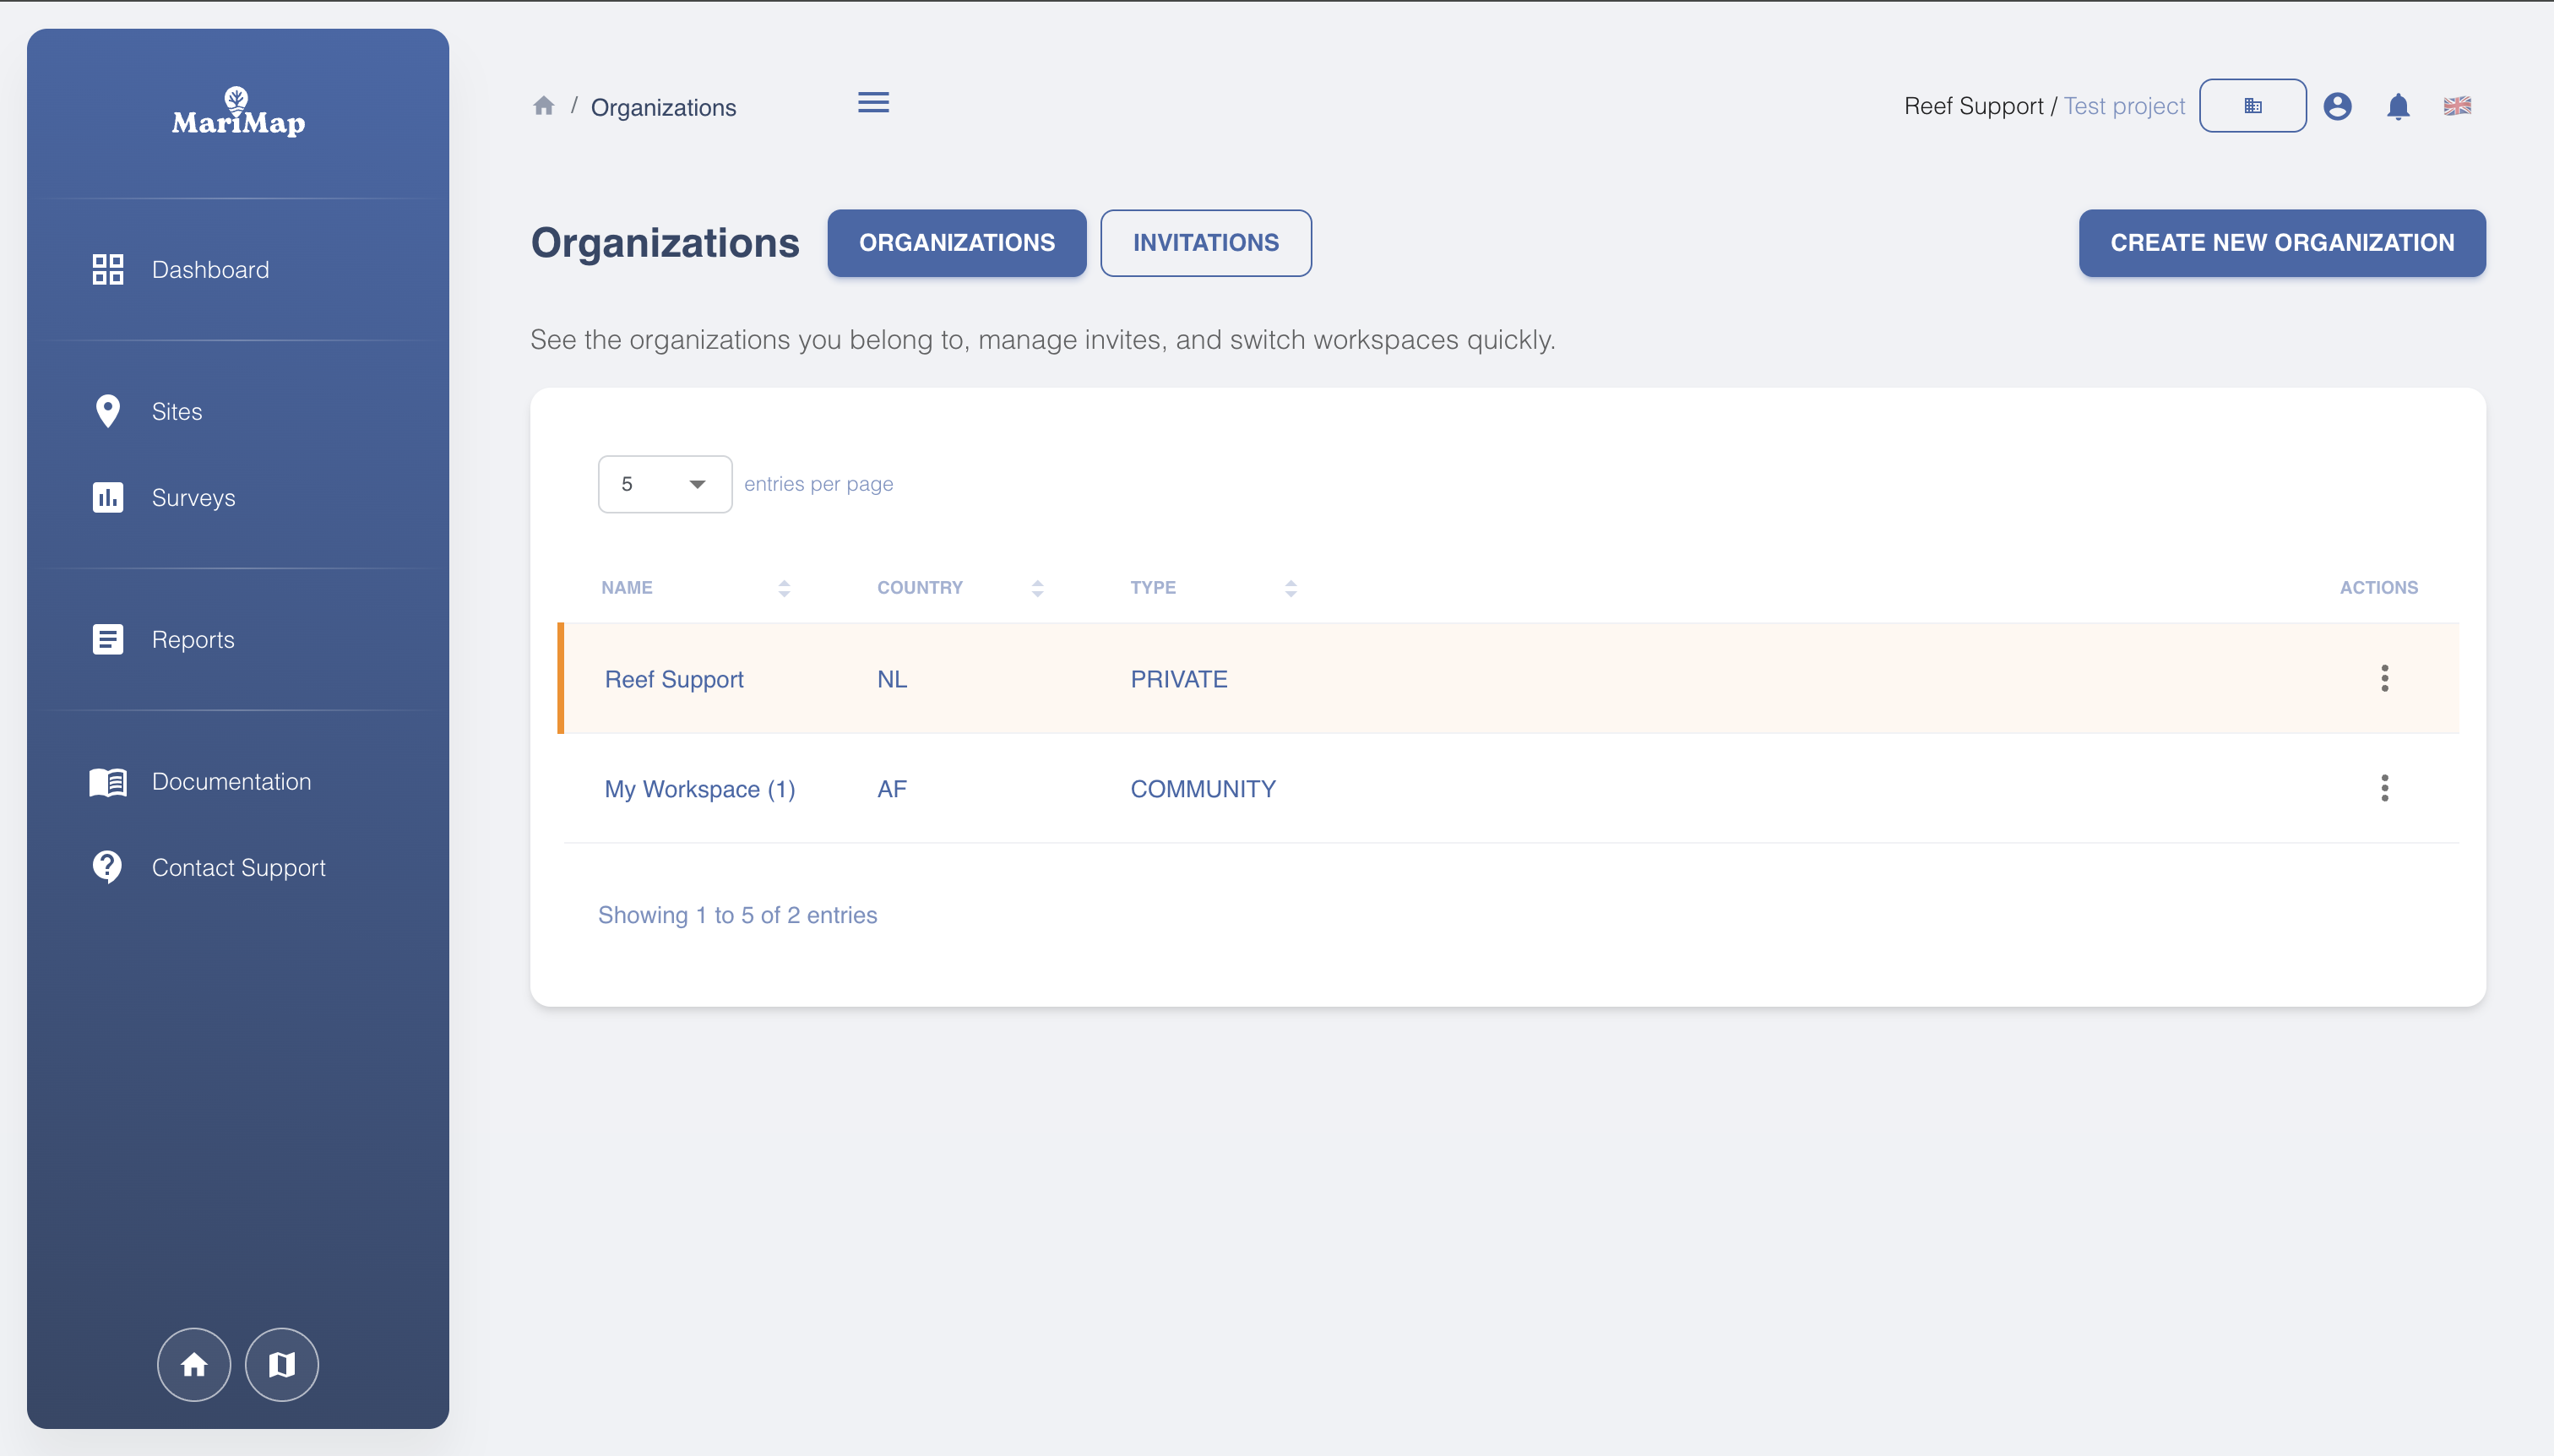2554x1456 pixels.
Task: Open Surveys from the sidebar
Action: click(193, 497)
